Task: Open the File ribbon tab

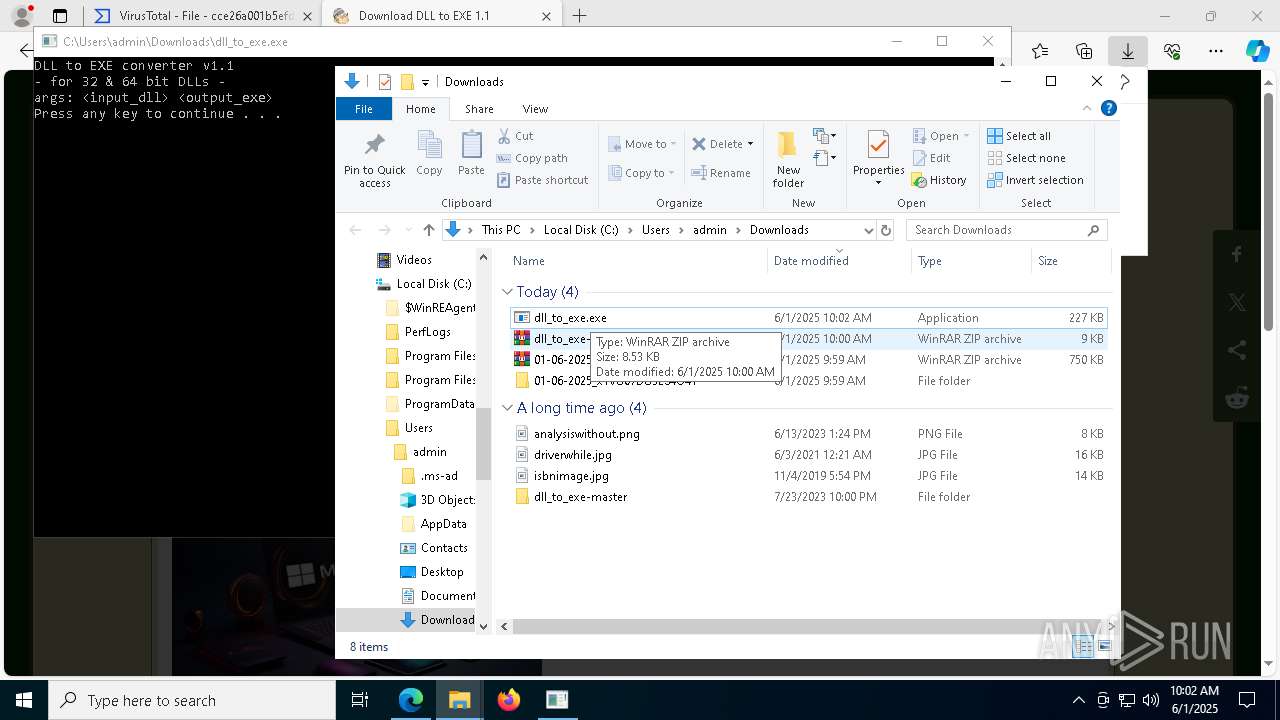Action: click(364, 109)
